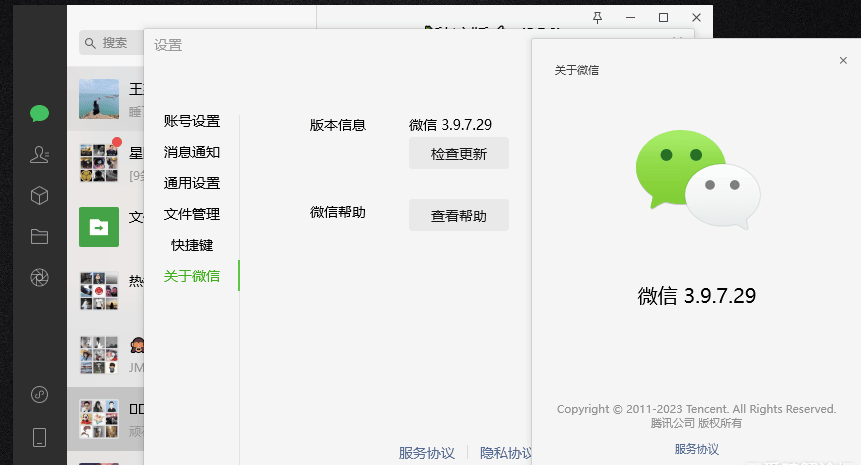Open the 热 group chat avatar
The image size is (861, 465).
coord(99,291)
